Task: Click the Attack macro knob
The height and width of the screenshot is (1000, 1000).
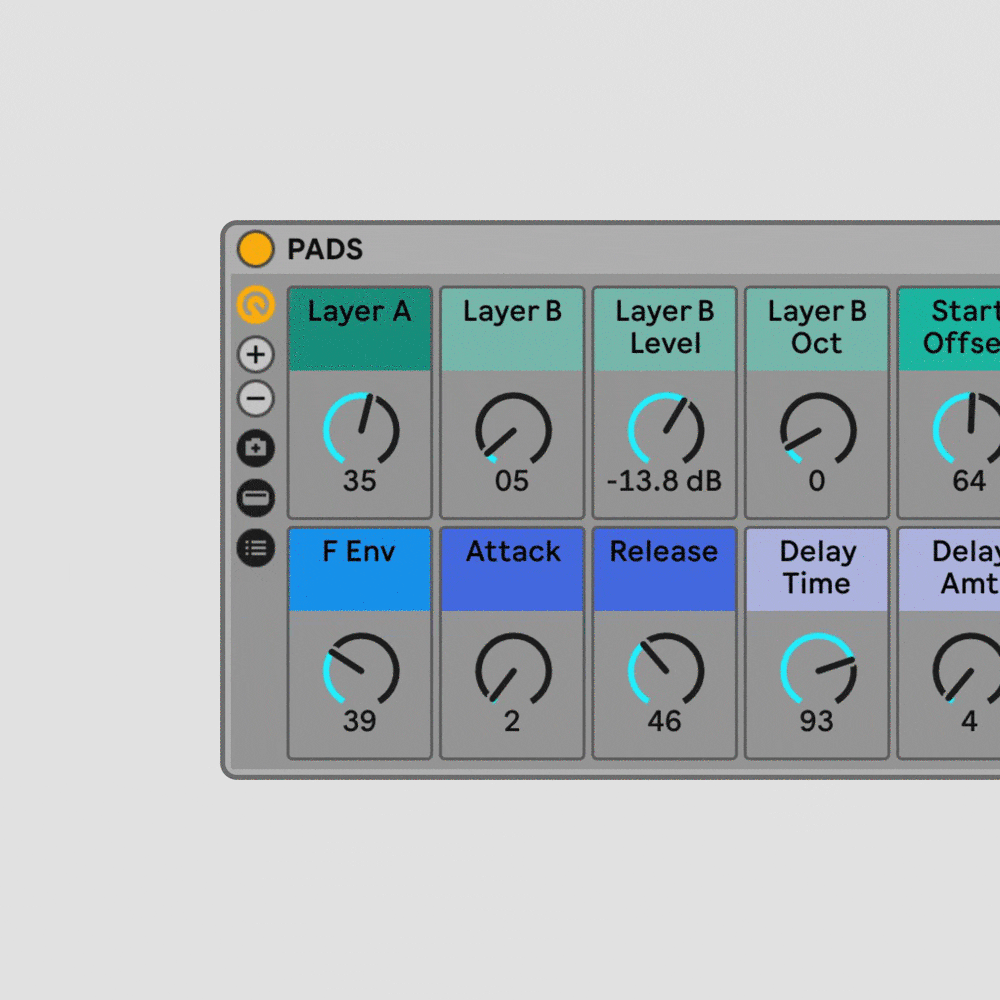Action: [x=513, y=670]
